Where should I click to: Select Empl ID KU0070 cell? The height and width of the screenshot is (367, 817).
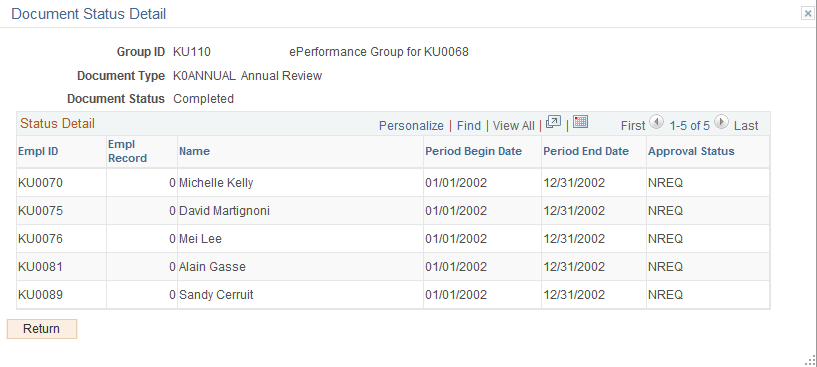[x=41, y=183]
